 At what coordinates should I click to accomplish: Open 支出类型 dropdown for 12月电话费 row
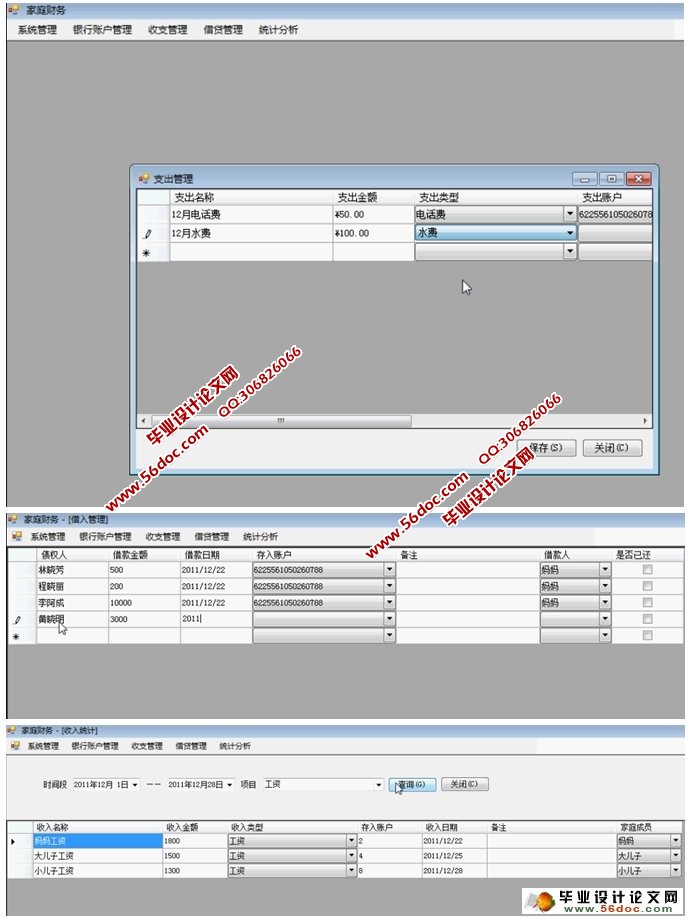[x=570, y=214]
